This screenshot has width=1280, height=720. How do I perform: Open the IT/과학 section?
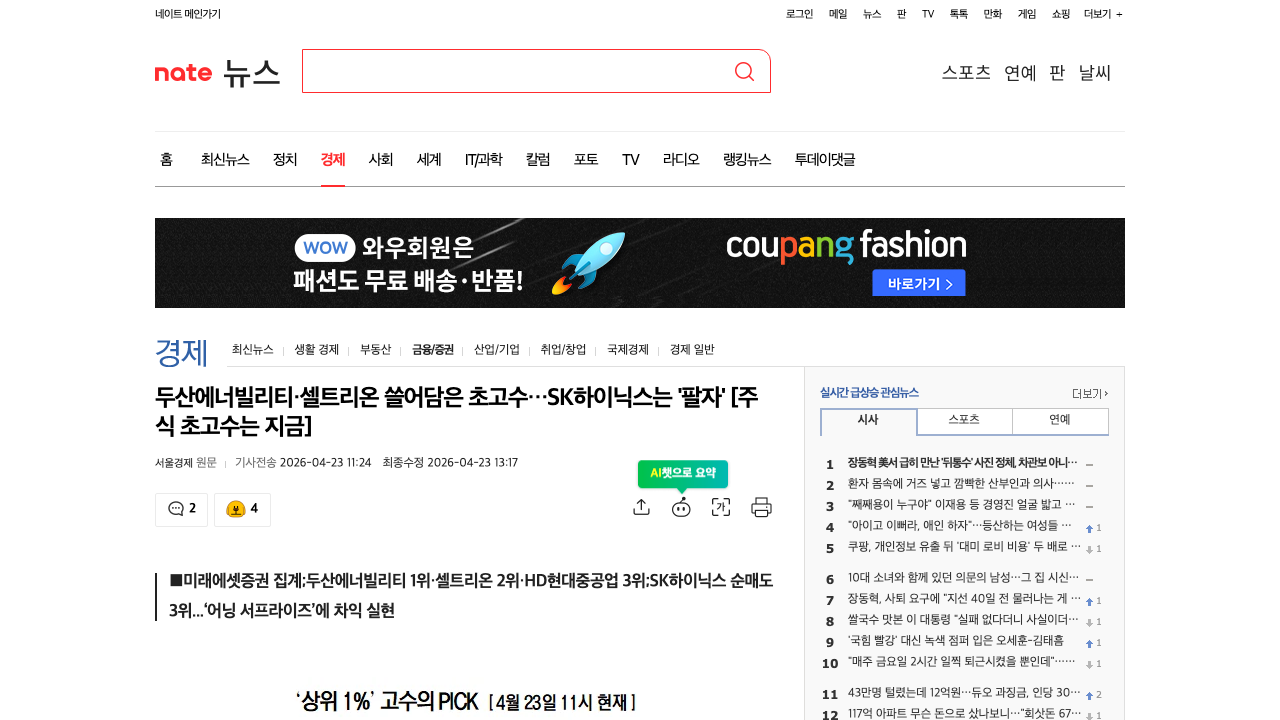click(484, 159)
